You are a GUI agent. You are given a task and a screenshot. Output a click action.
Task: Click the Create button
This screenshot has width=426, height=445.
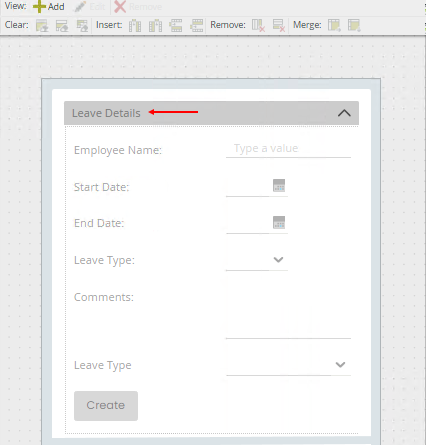point(106,406)
